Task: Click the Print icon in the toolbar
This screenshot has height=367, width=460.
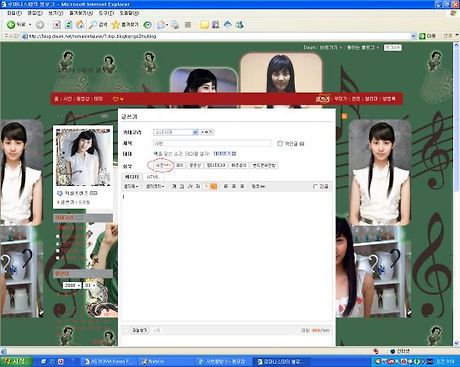Action: click(x=175, y=25)
